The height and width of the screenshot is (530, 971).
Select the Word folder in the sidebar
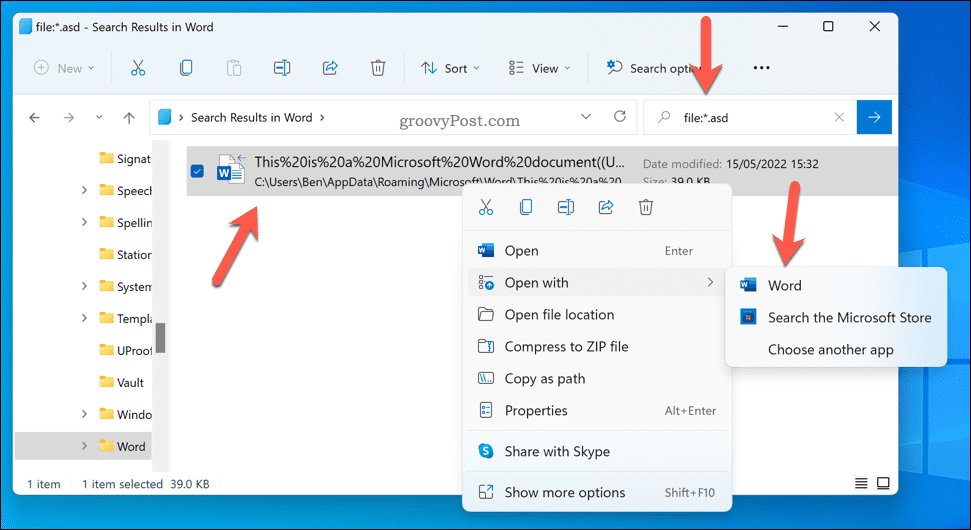click(123, 446)
